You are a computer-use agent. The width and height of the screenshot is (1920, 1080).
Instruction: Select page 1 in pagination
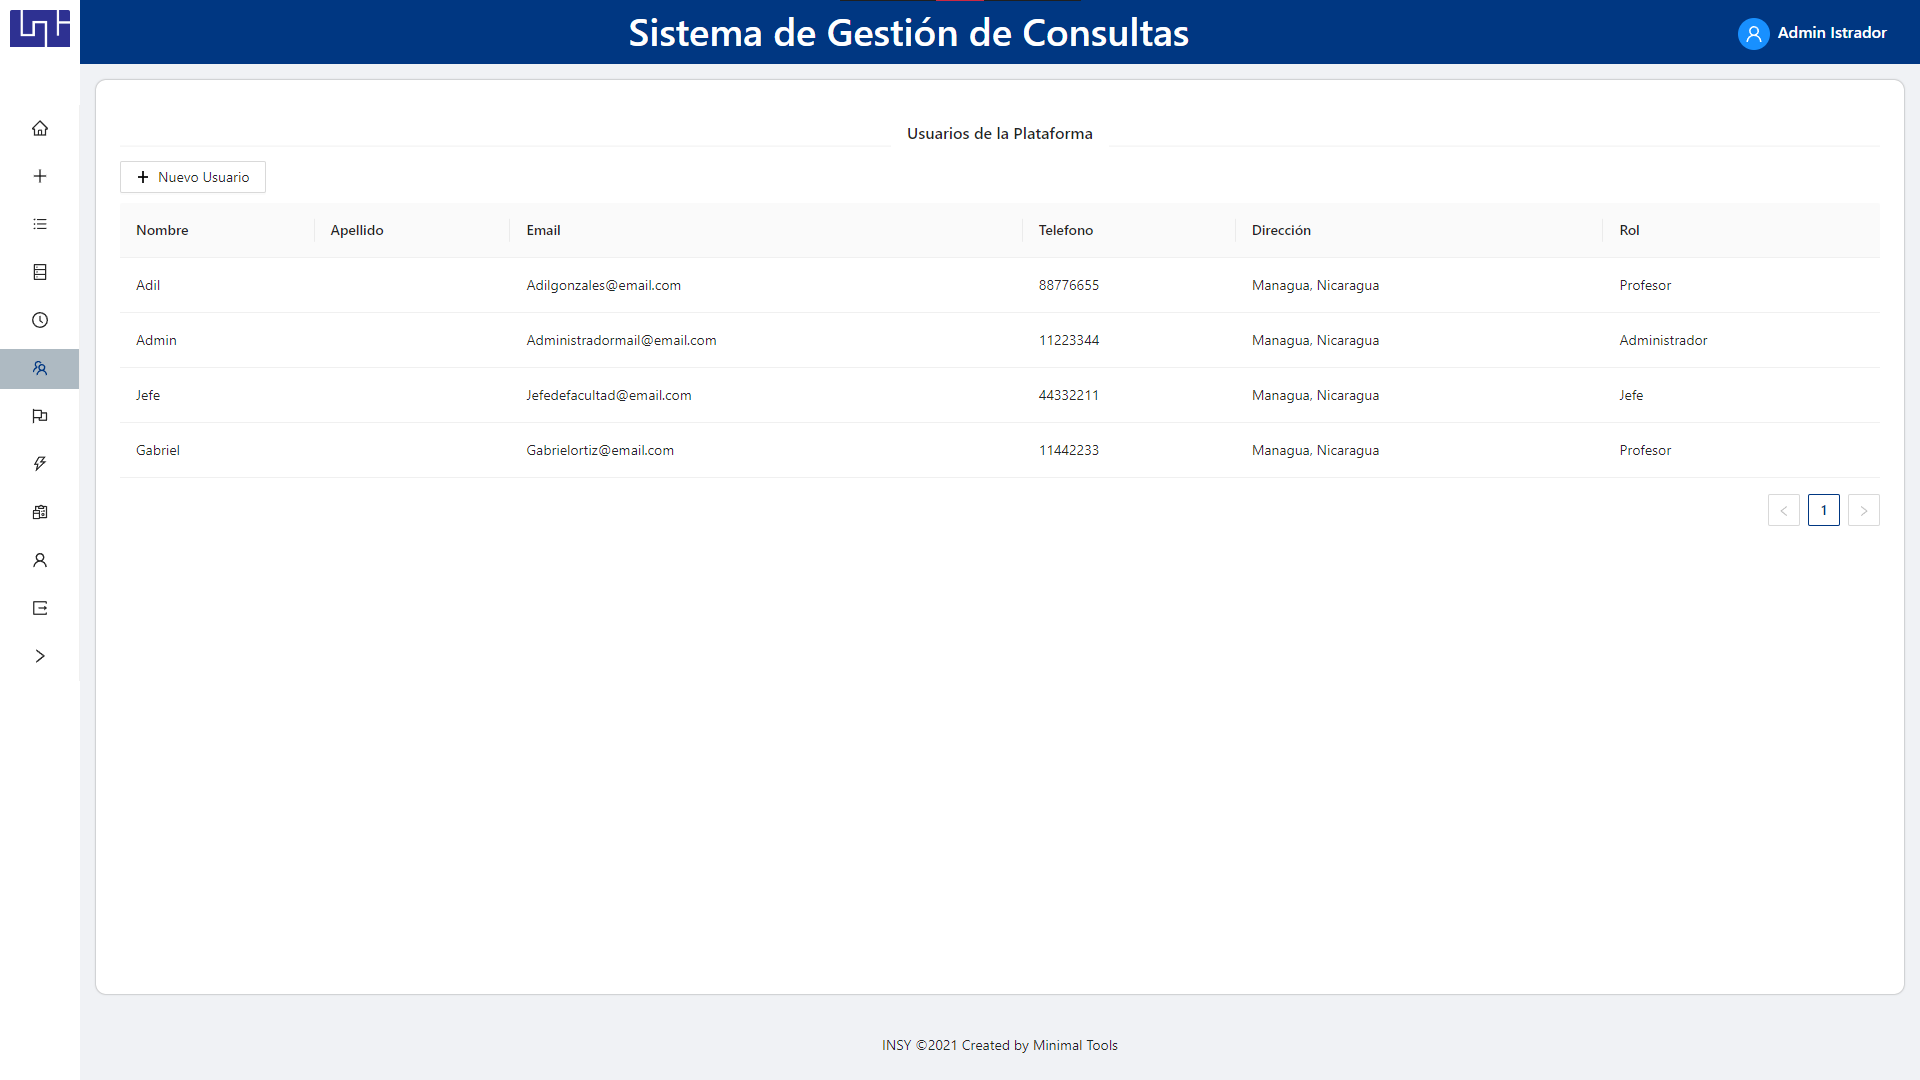coord(1823,510)
